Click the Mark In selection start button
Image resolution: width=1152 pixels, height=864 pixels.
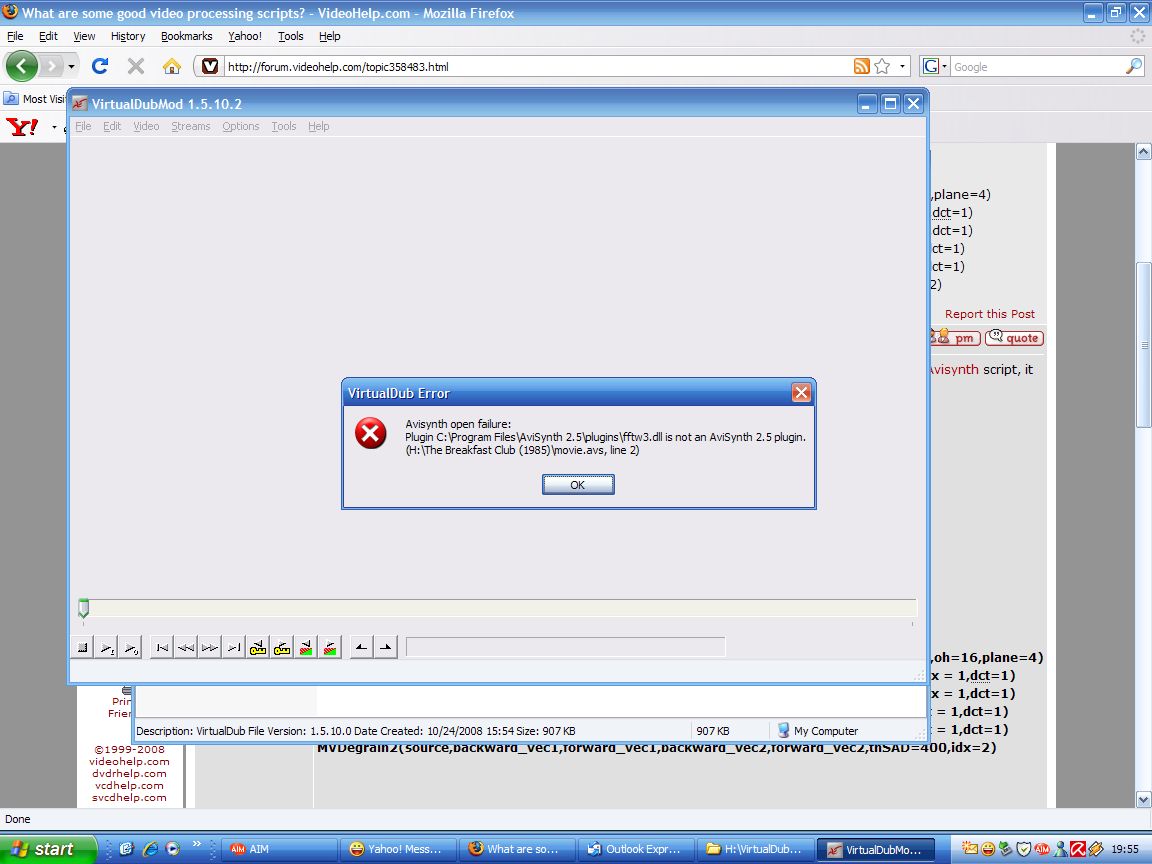click(361, 647)
